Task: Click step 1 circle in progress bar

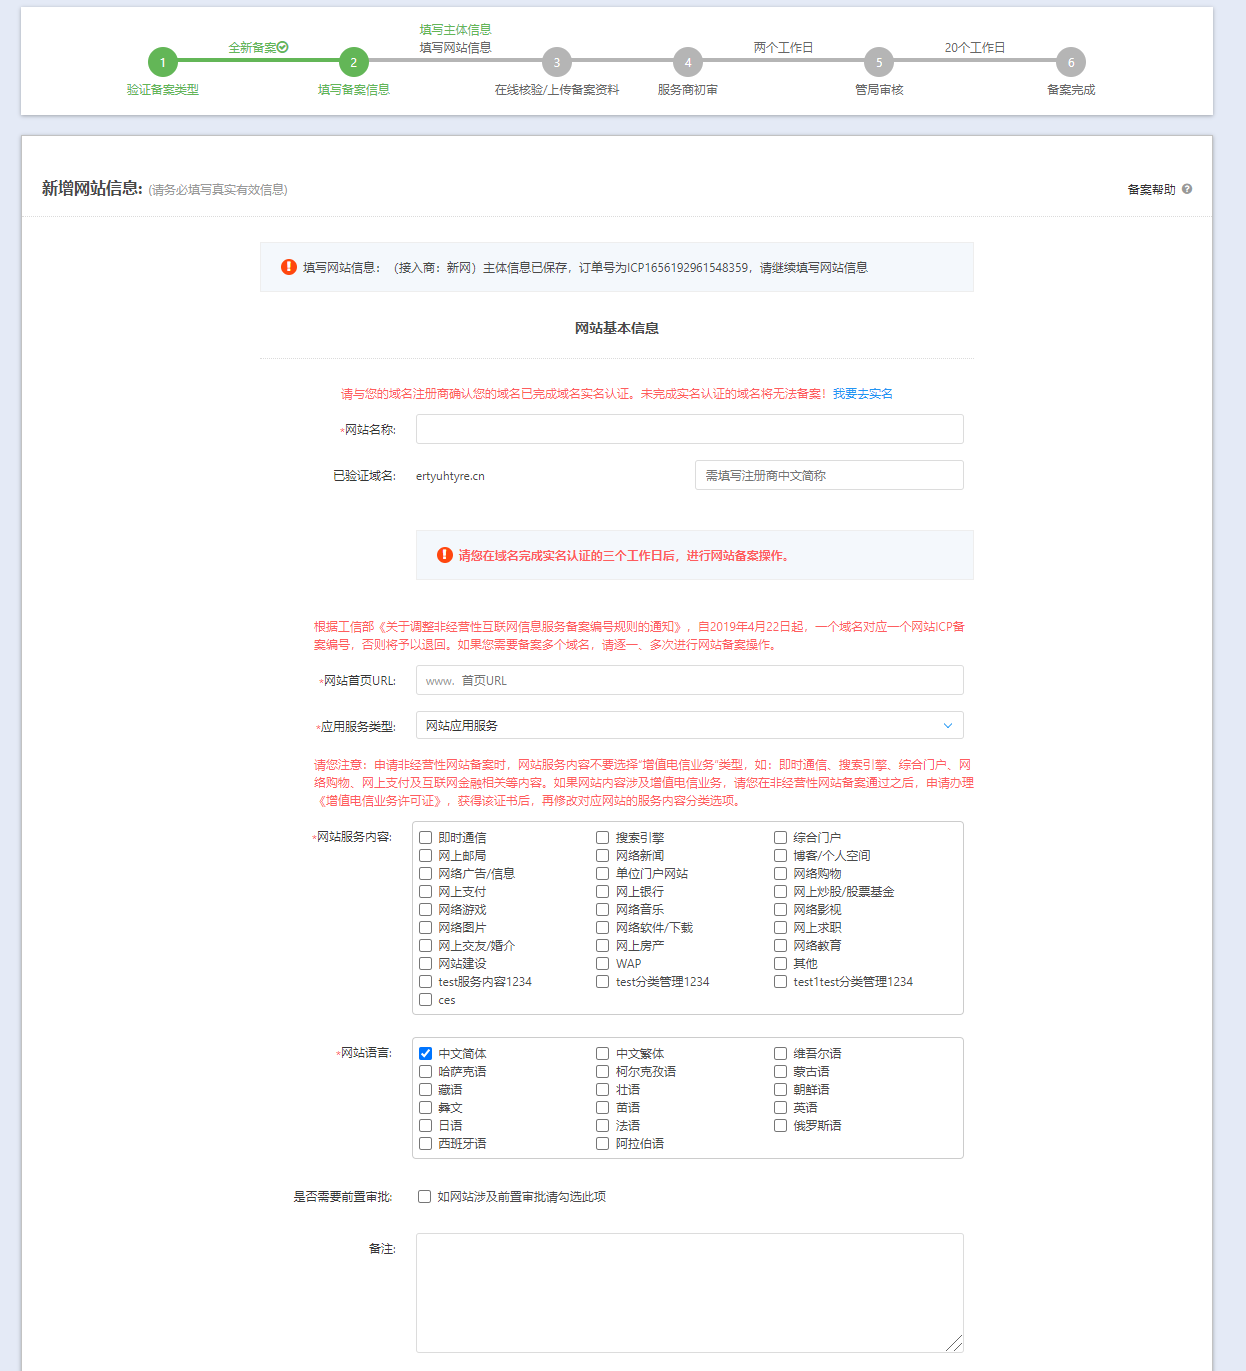Action: coord(163,62)
